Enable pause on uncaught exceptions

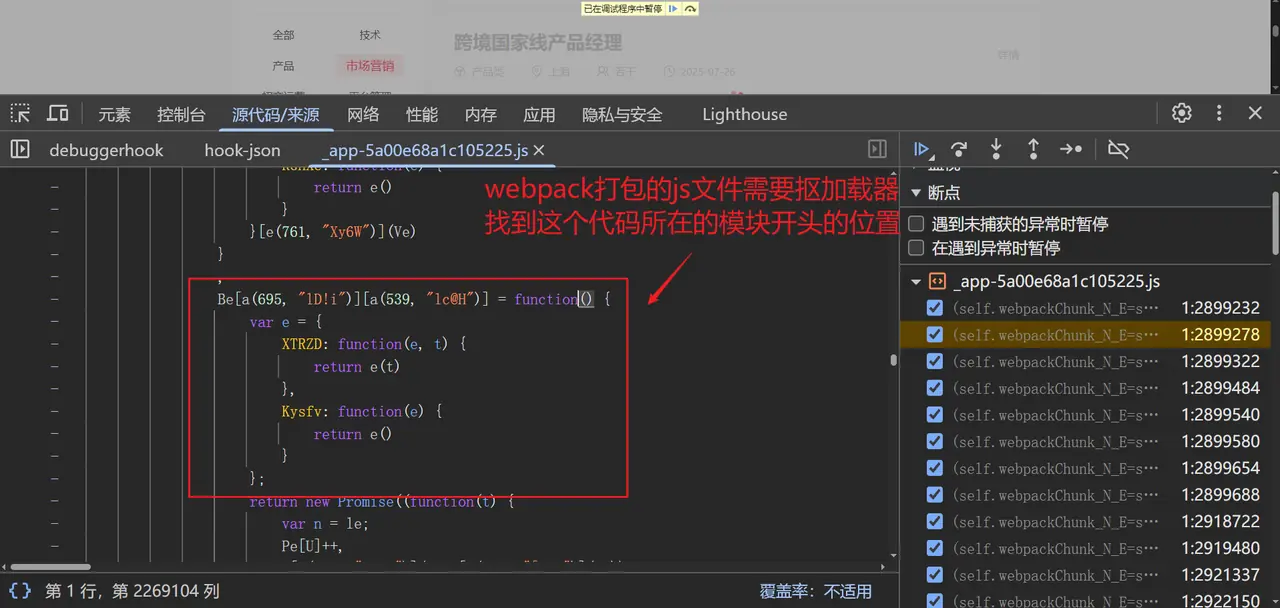916,224
